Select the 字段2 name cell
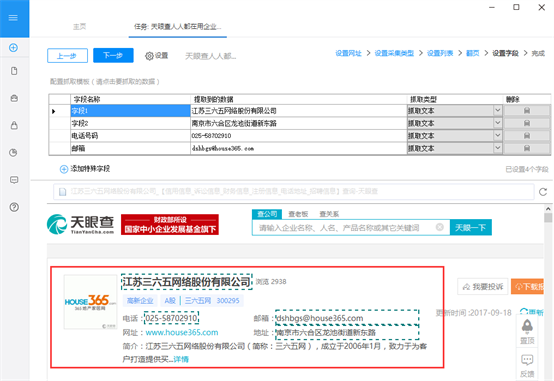 coord(130,123)
